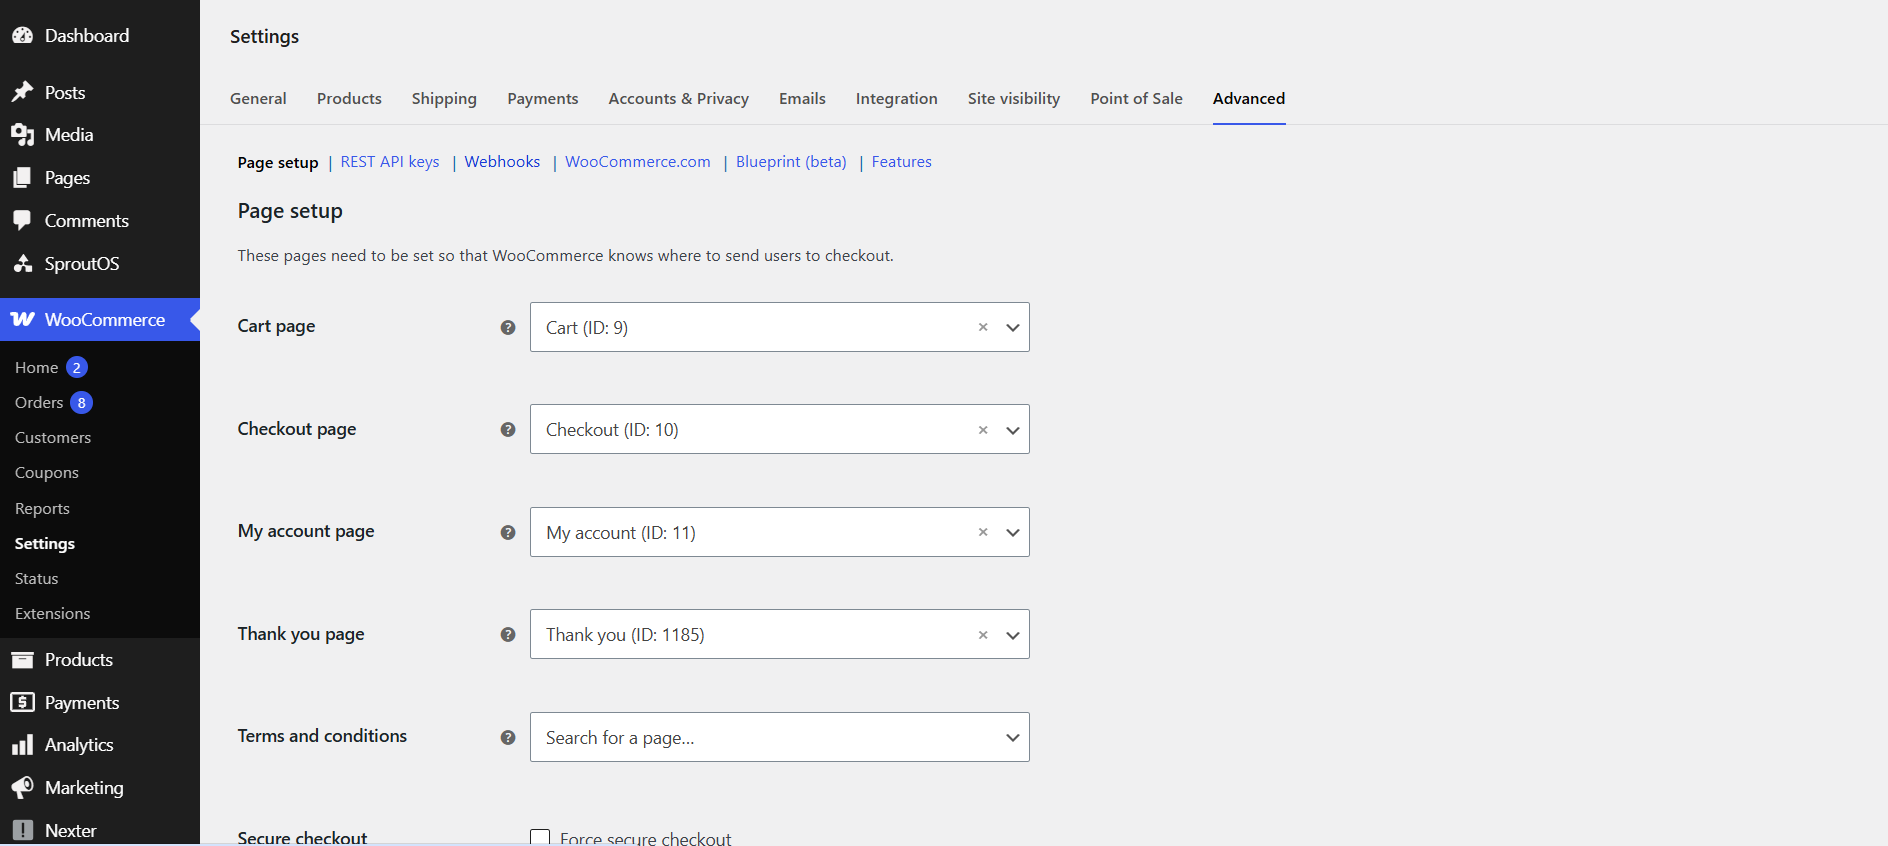Open REST API keys section link
Screen dimensions: 1888x846
point(390,162)
